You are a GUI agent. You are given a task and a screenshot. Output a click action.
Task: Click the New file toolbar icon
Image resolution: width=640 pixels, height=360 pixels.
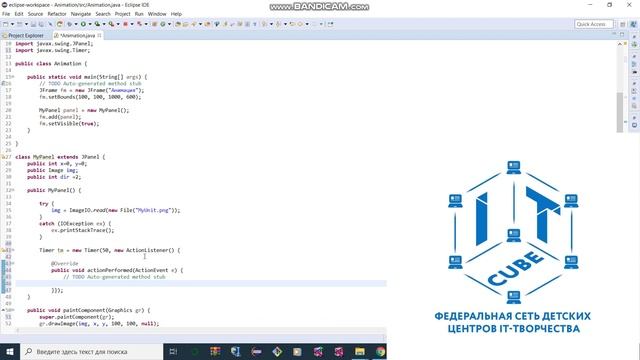(x=5, y=24)
